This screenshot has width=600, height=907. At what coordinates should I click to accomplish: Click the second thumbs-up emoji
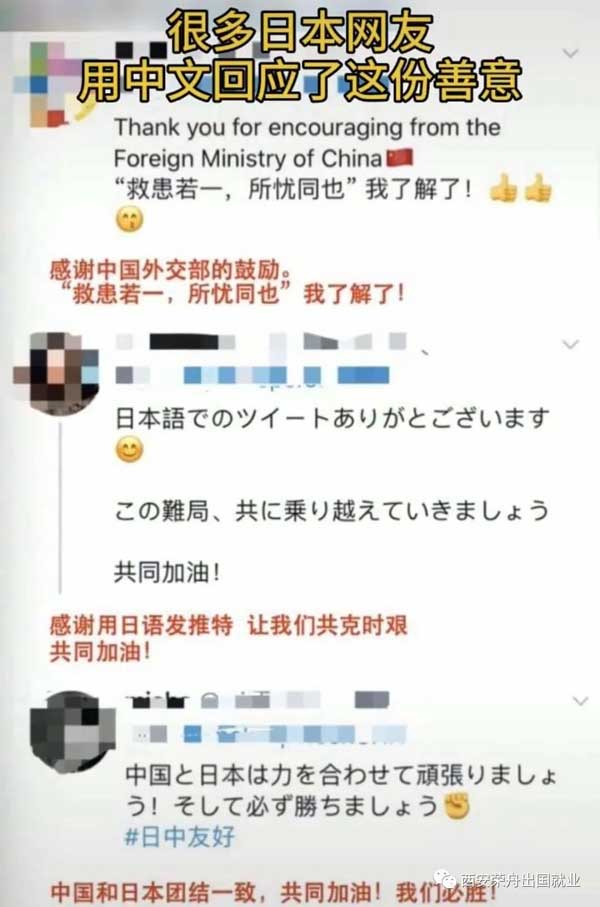[x=538, y=189]
